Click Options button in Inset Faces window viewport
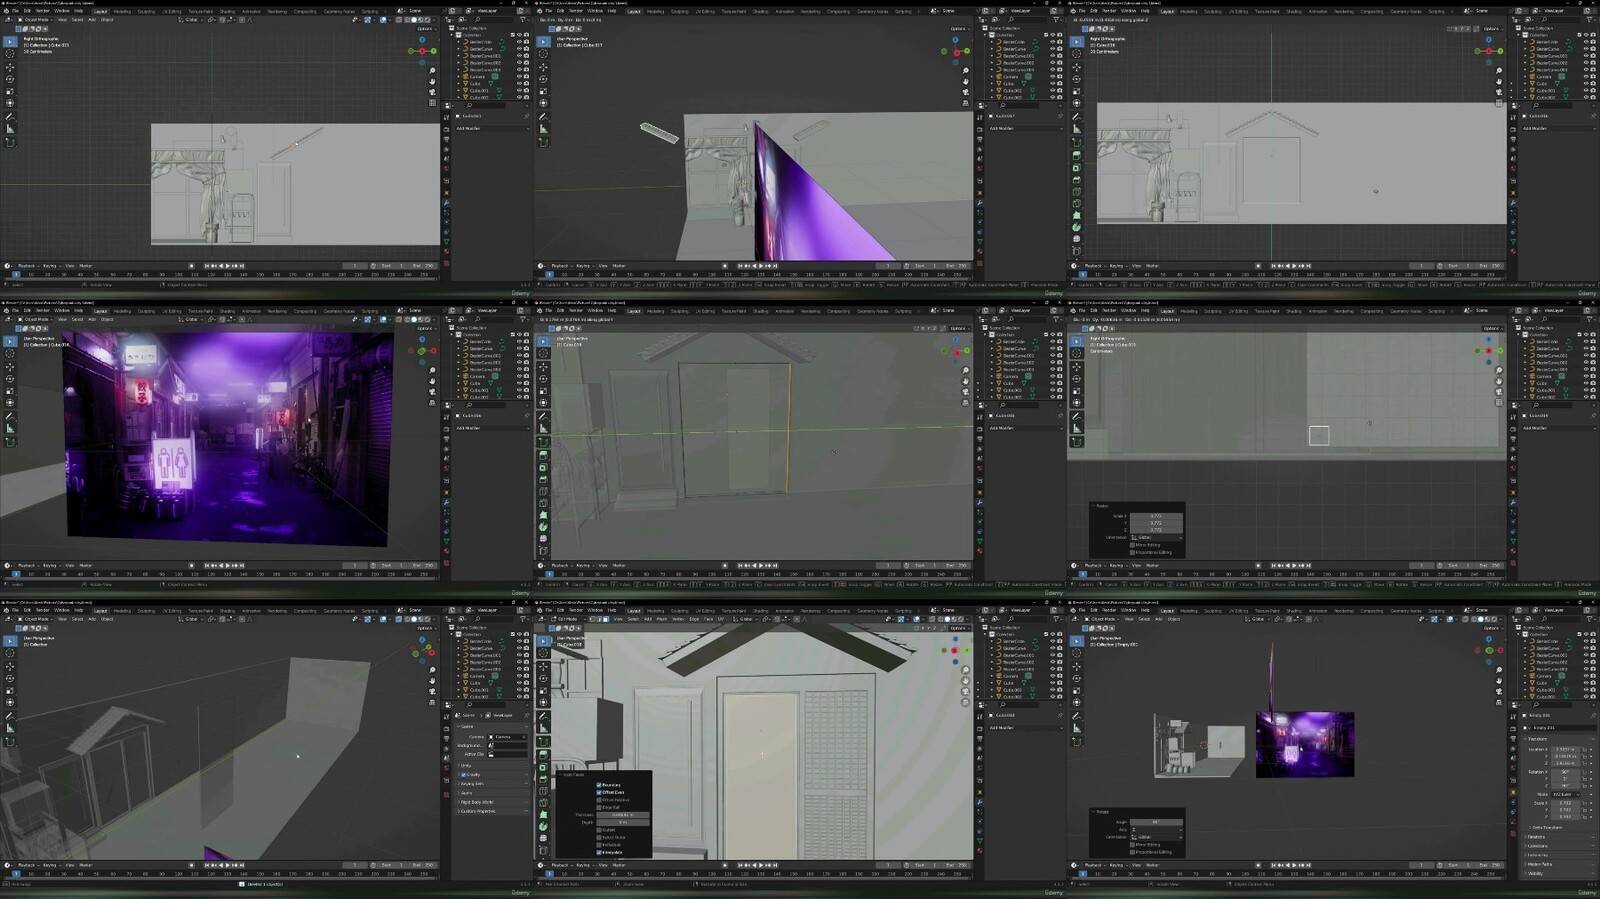This screenshot has width=1600, height=899. (x=957, y=628)
